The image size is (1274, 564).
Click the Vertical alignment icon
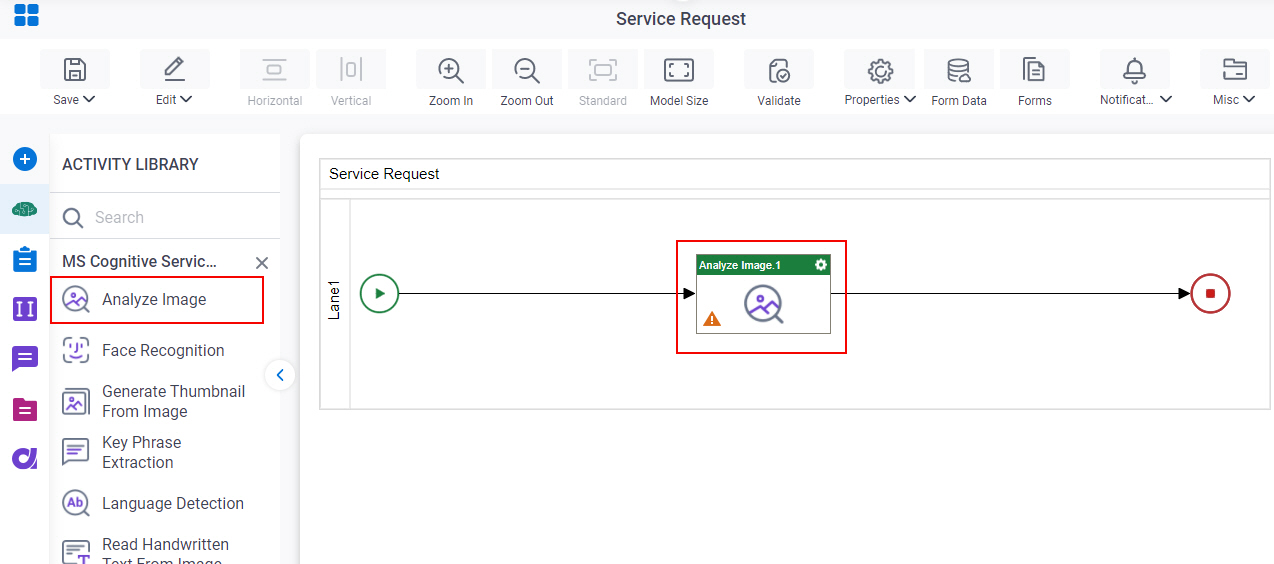coord(350,69)
